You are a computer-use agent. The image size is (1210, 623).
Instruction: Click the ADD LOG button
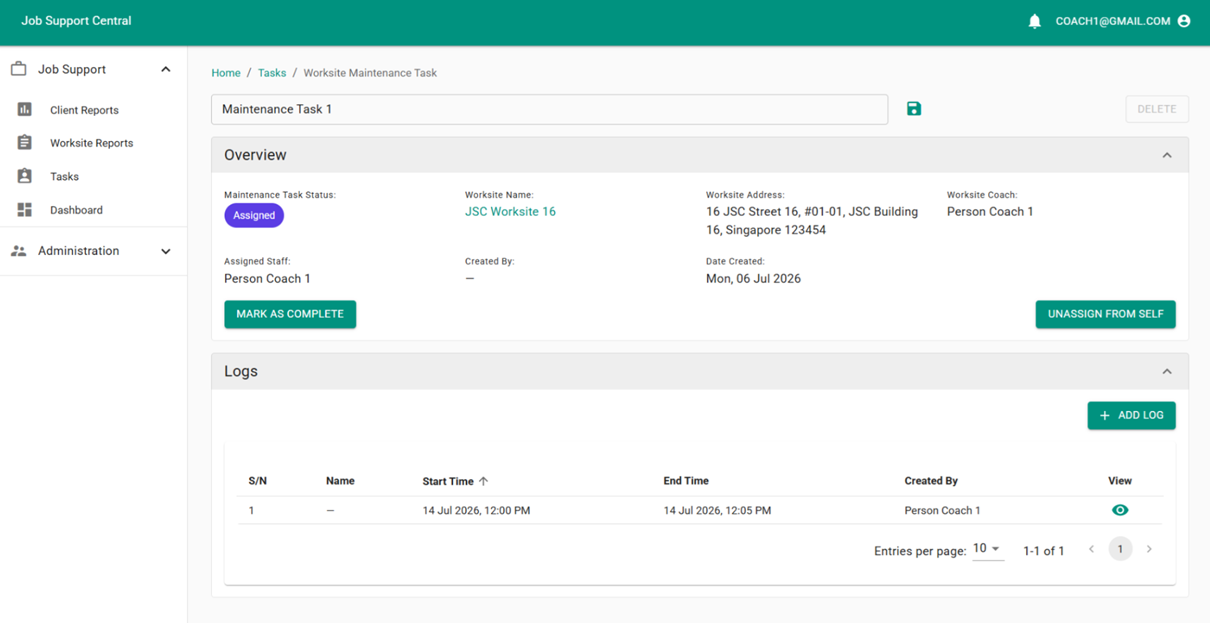pyautogui.click(x=1131, y=415)
